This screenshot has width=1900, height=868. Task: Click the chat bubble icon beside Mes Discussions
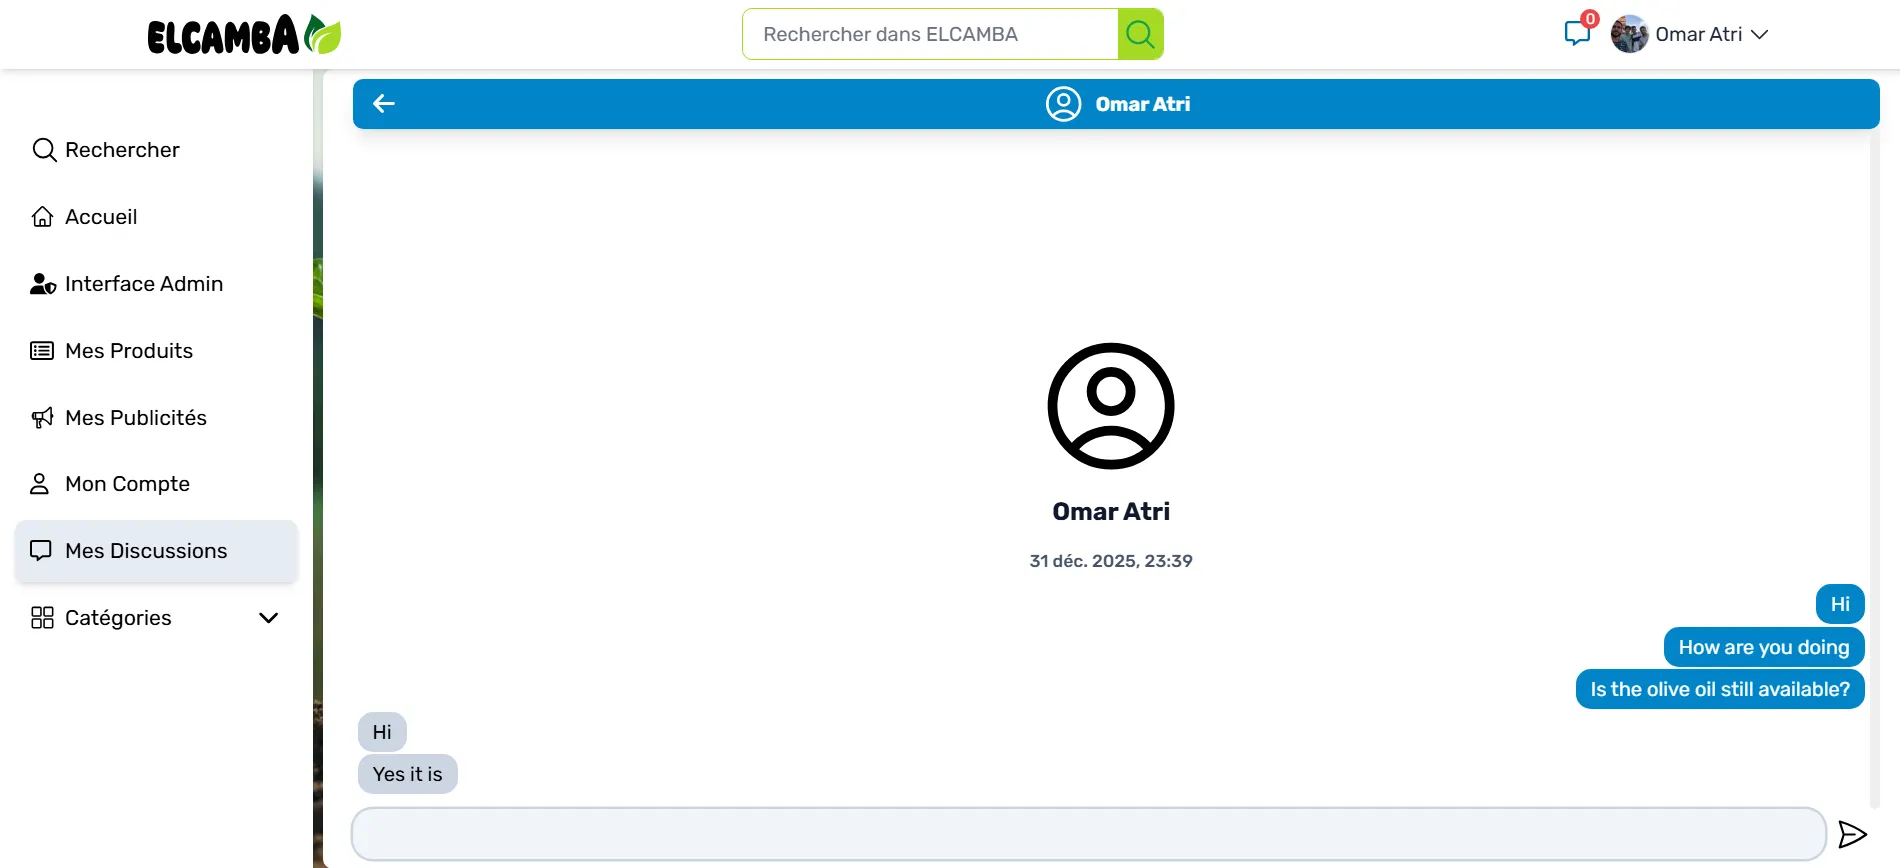(41, 551)
